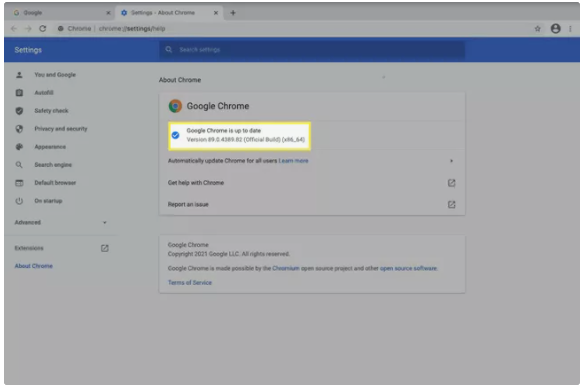Screen dimensions: 586x389
Task: Open the Chromium project link
Action: [x=286, y=268]
